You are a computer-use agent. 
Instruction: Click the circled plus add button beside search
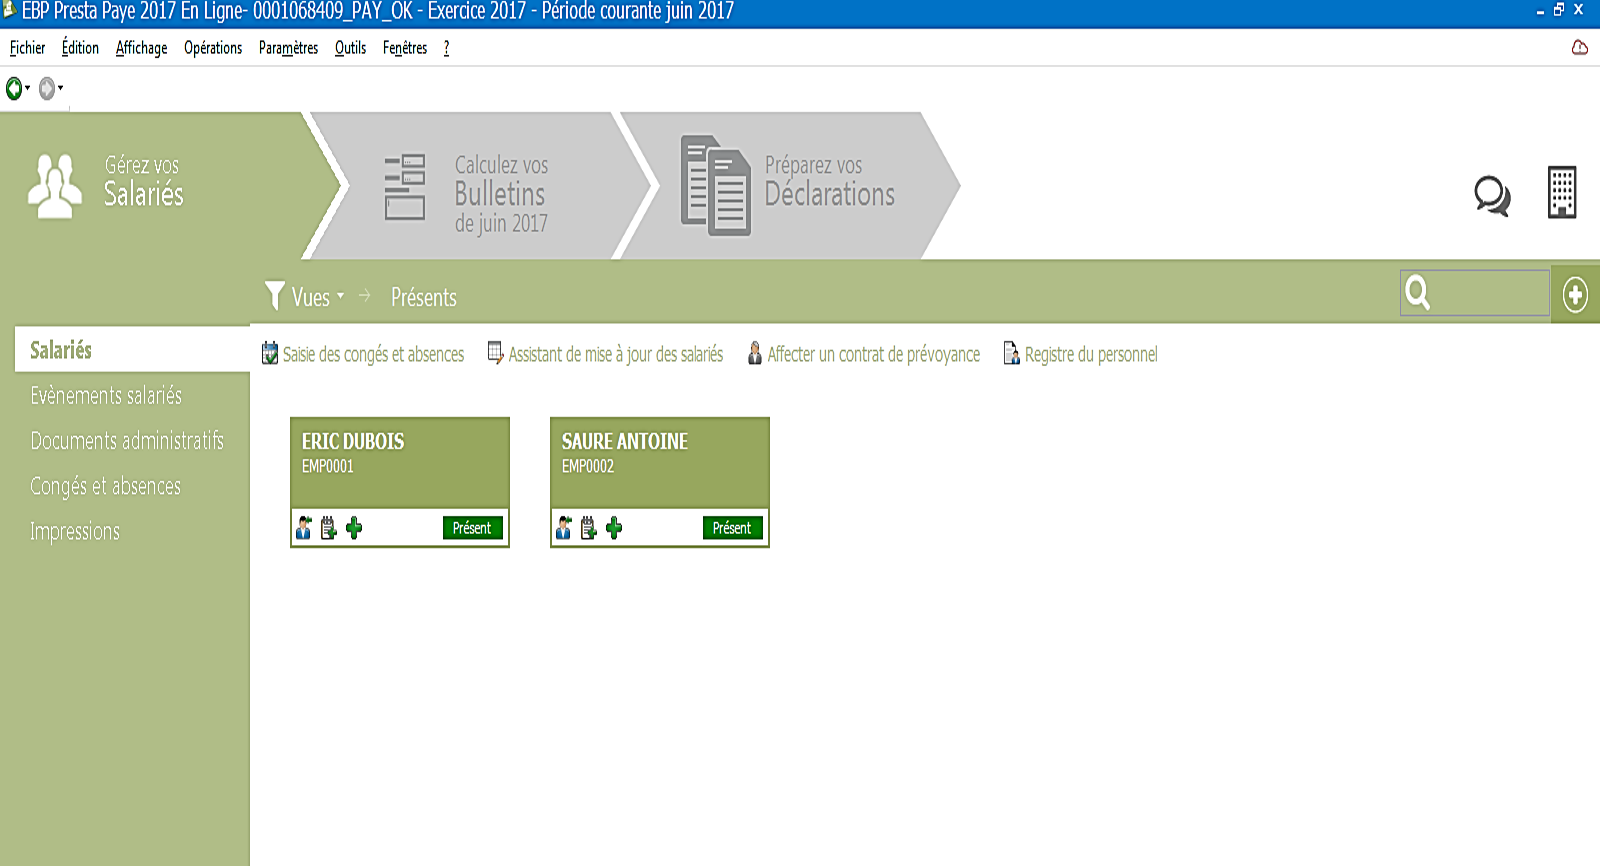pyautogui.click(x=1575, y=295)
